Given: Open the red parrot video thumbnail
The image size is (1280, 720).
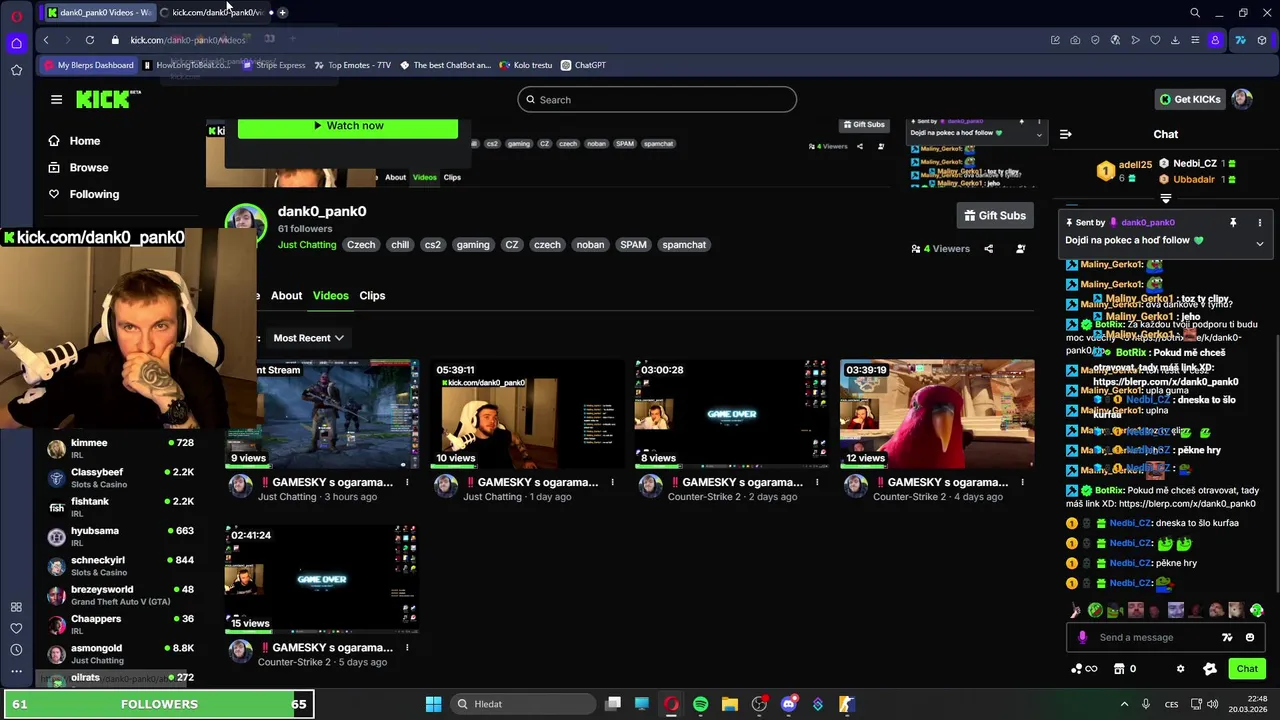Looking at the screenshot, I should click(x=937, y=414).
